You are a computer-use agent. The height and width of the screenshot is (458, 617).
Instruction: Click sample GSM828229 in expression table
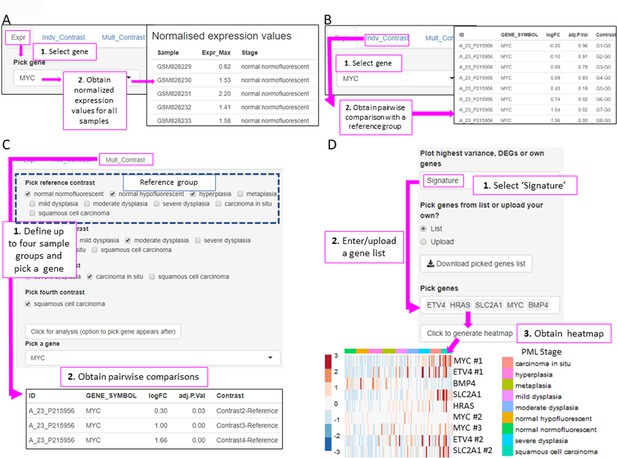pyautogui.click(x=174, y=66)
